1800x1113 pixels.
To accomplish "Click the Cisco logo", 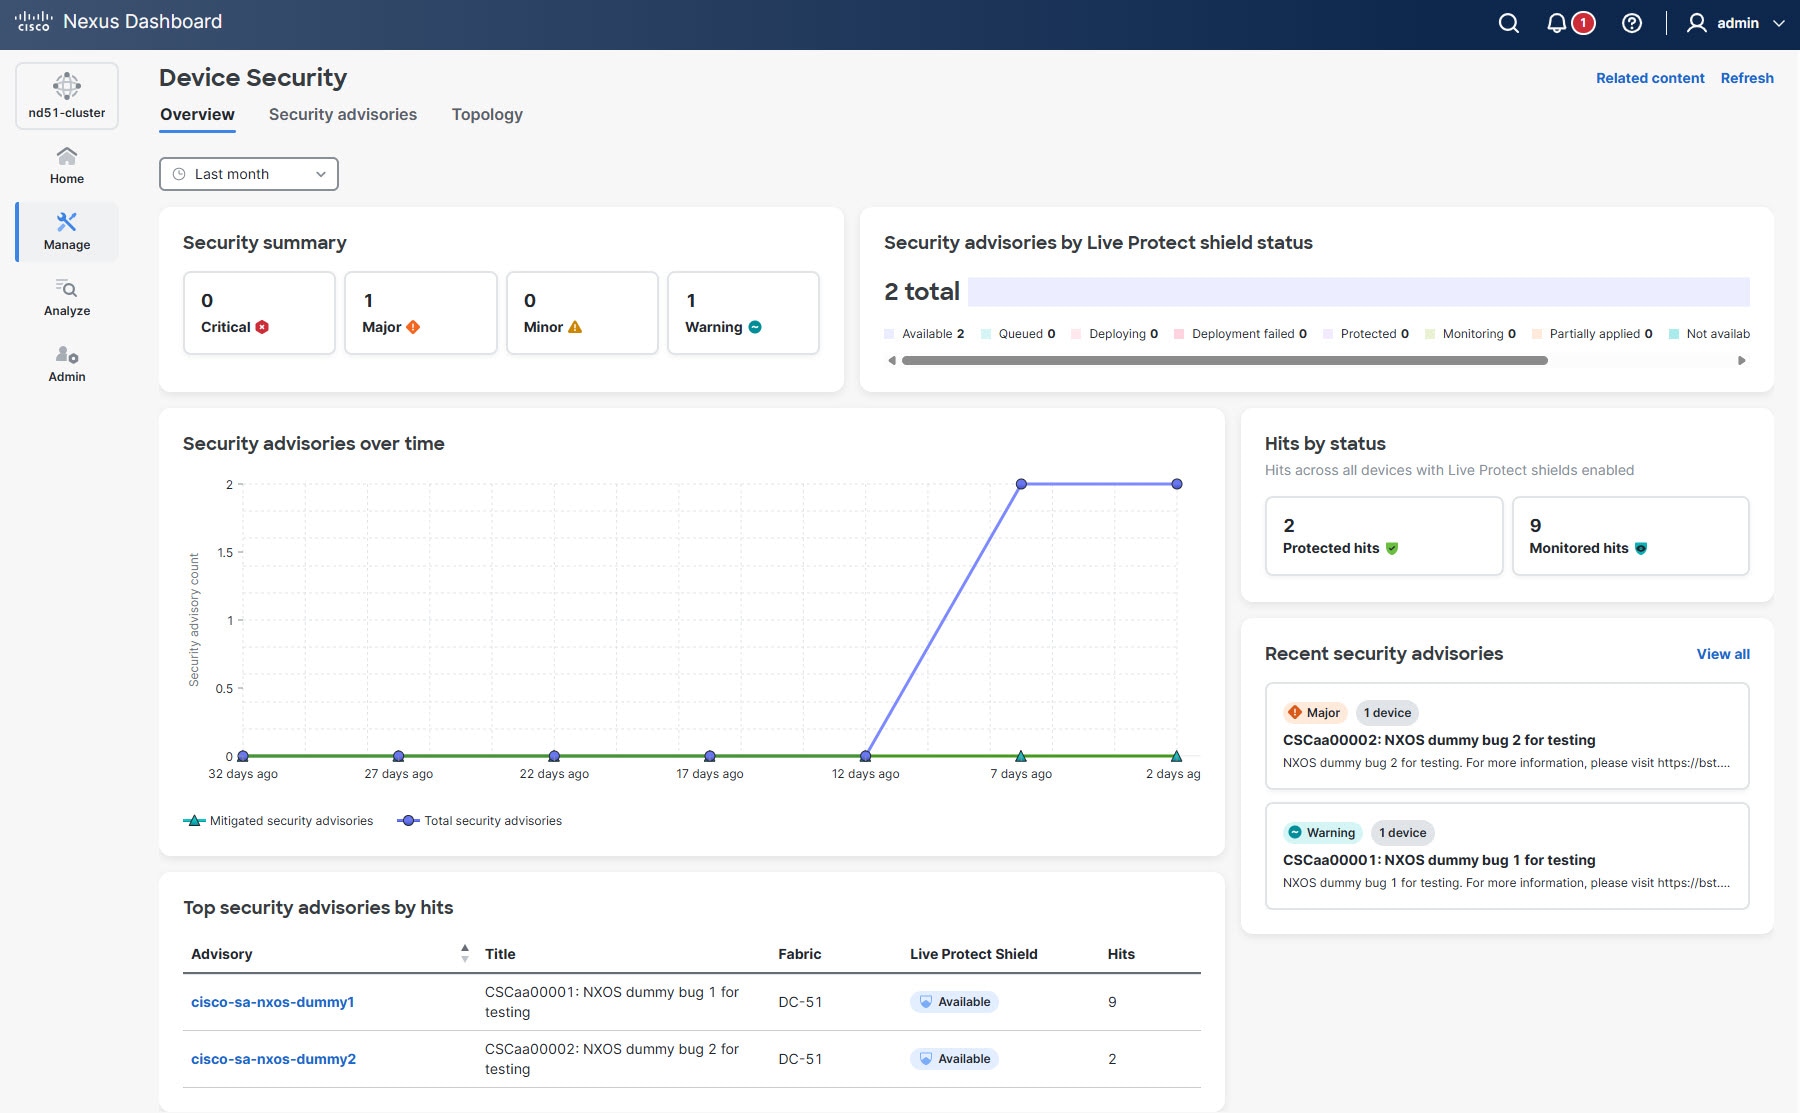I will pos(33,21).
